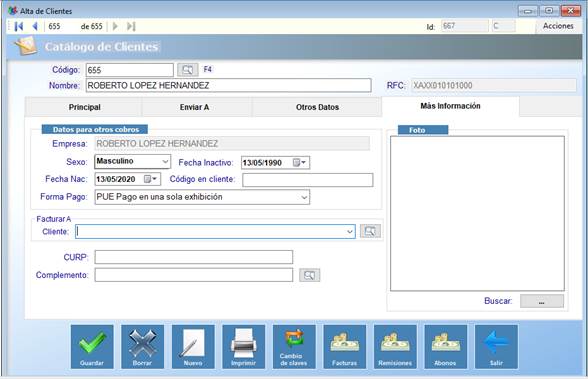
Task: Open the Abonos button
Action: coord(446,347)
